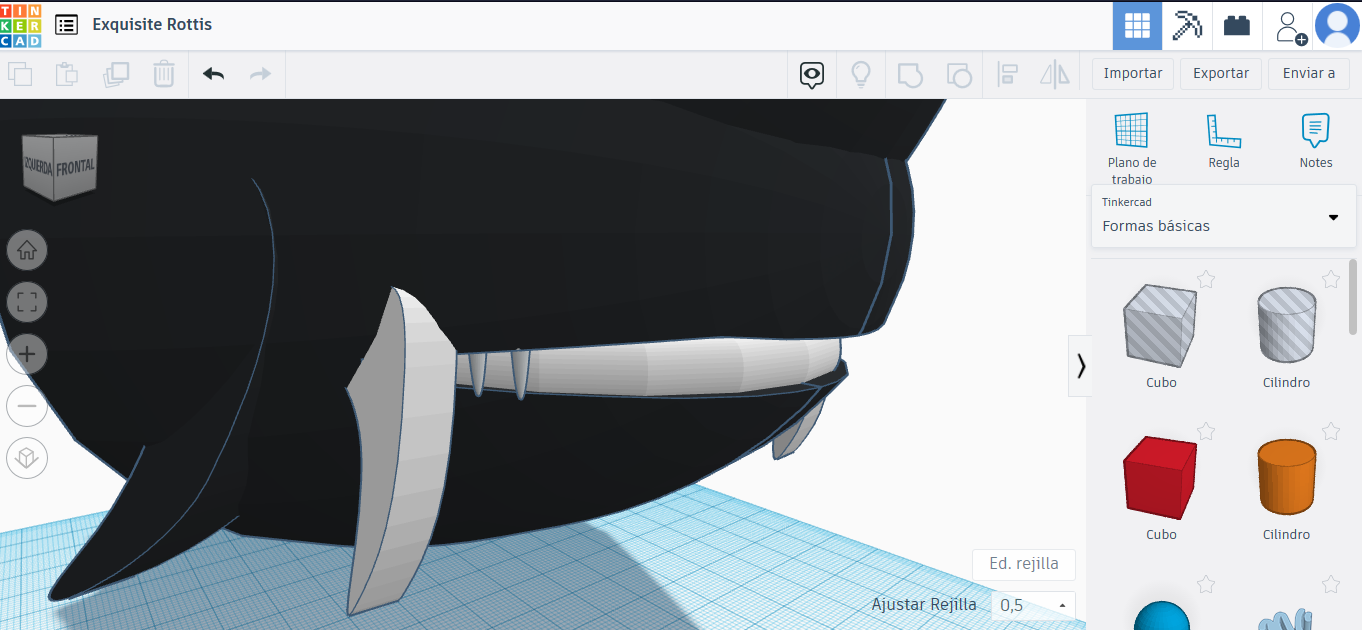Click the Home view button
The width and height of the screenshot is (1366, 630).
[x=27, y=250]
